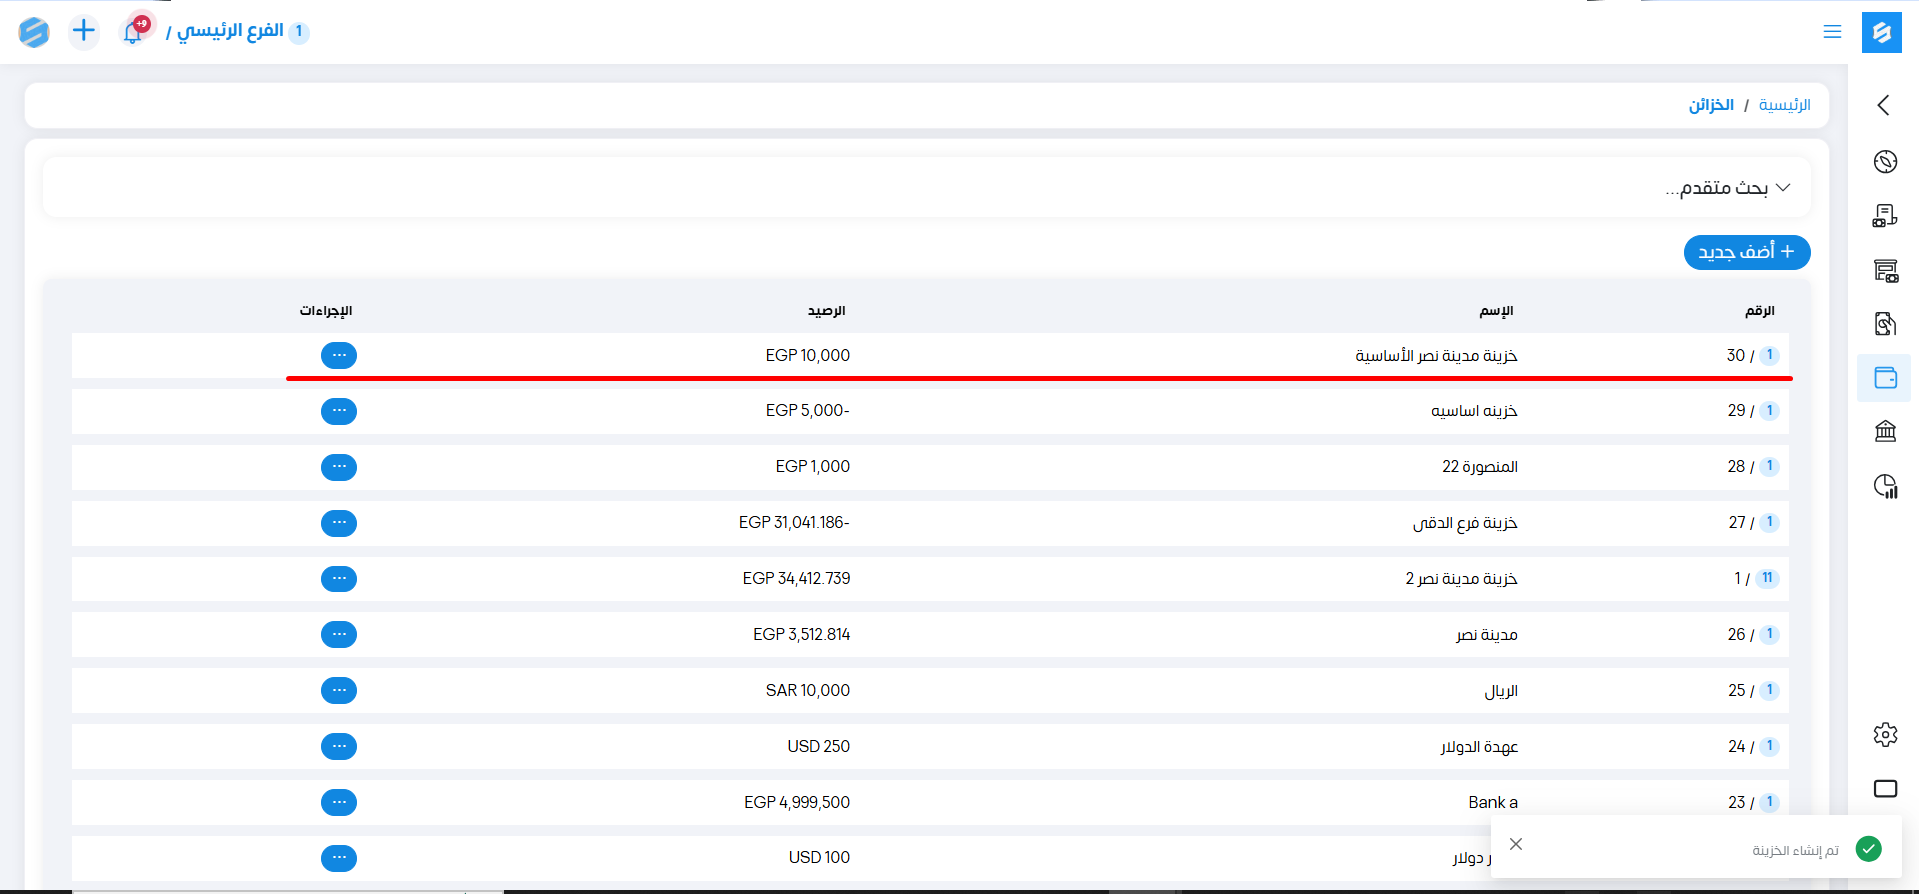Expand the advanced search panel

(x=1728, y=188)
